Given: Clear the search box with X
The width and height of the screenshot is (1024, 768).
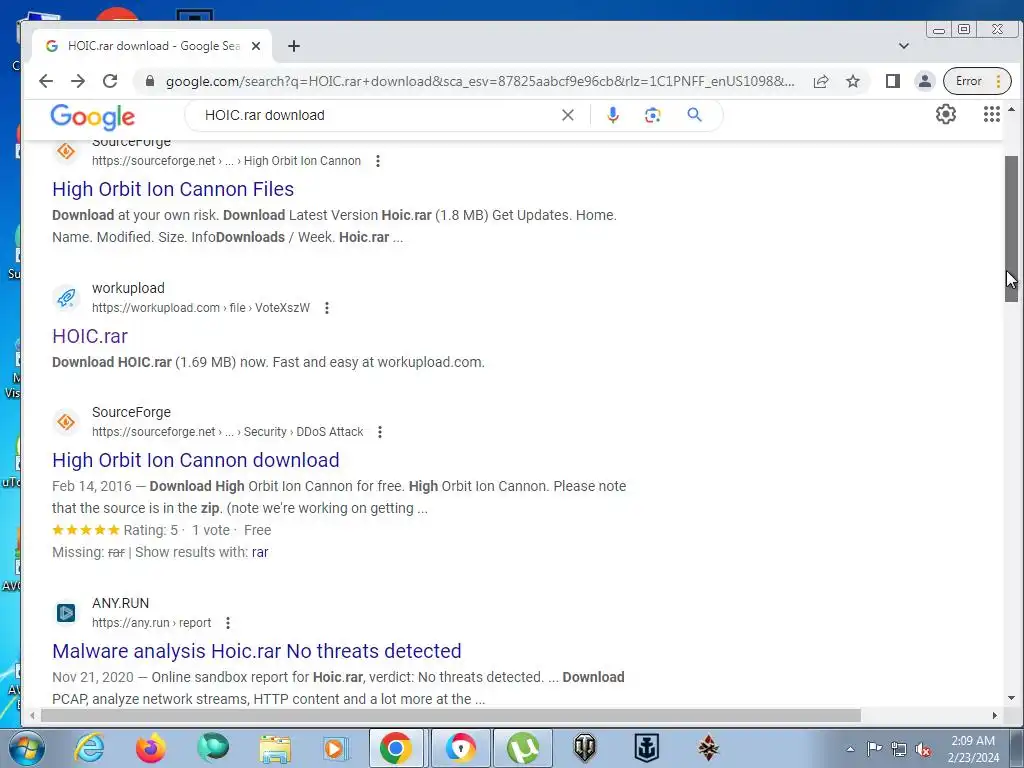Looking at the screenshot, I should [568, 115].
